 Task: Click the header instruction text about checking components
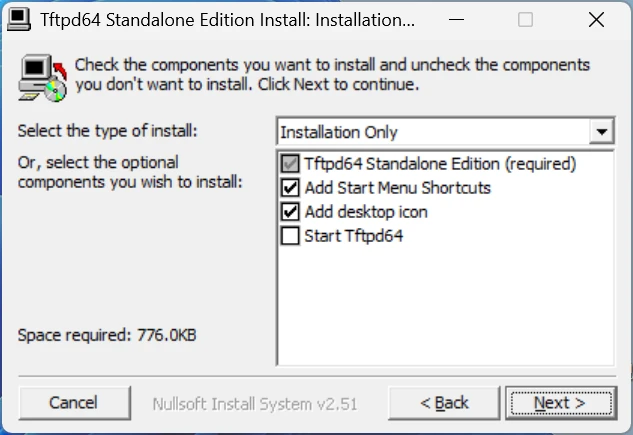point(332,75)
